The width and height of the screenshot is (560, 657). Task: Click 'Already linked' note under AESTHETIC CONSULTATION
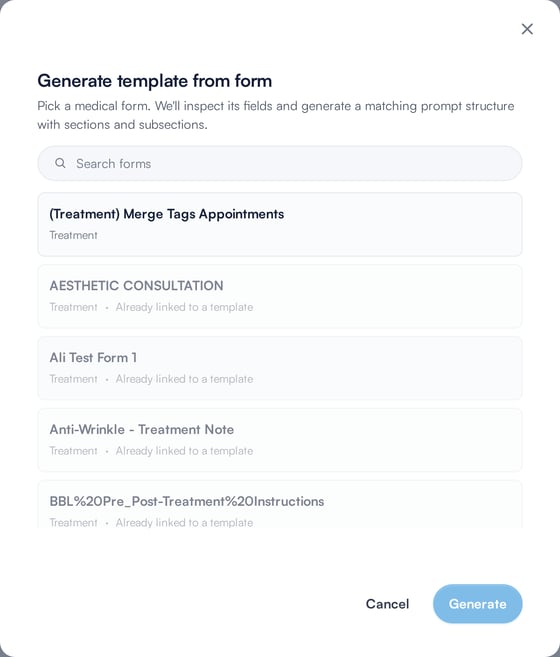[x=184, y=307]
